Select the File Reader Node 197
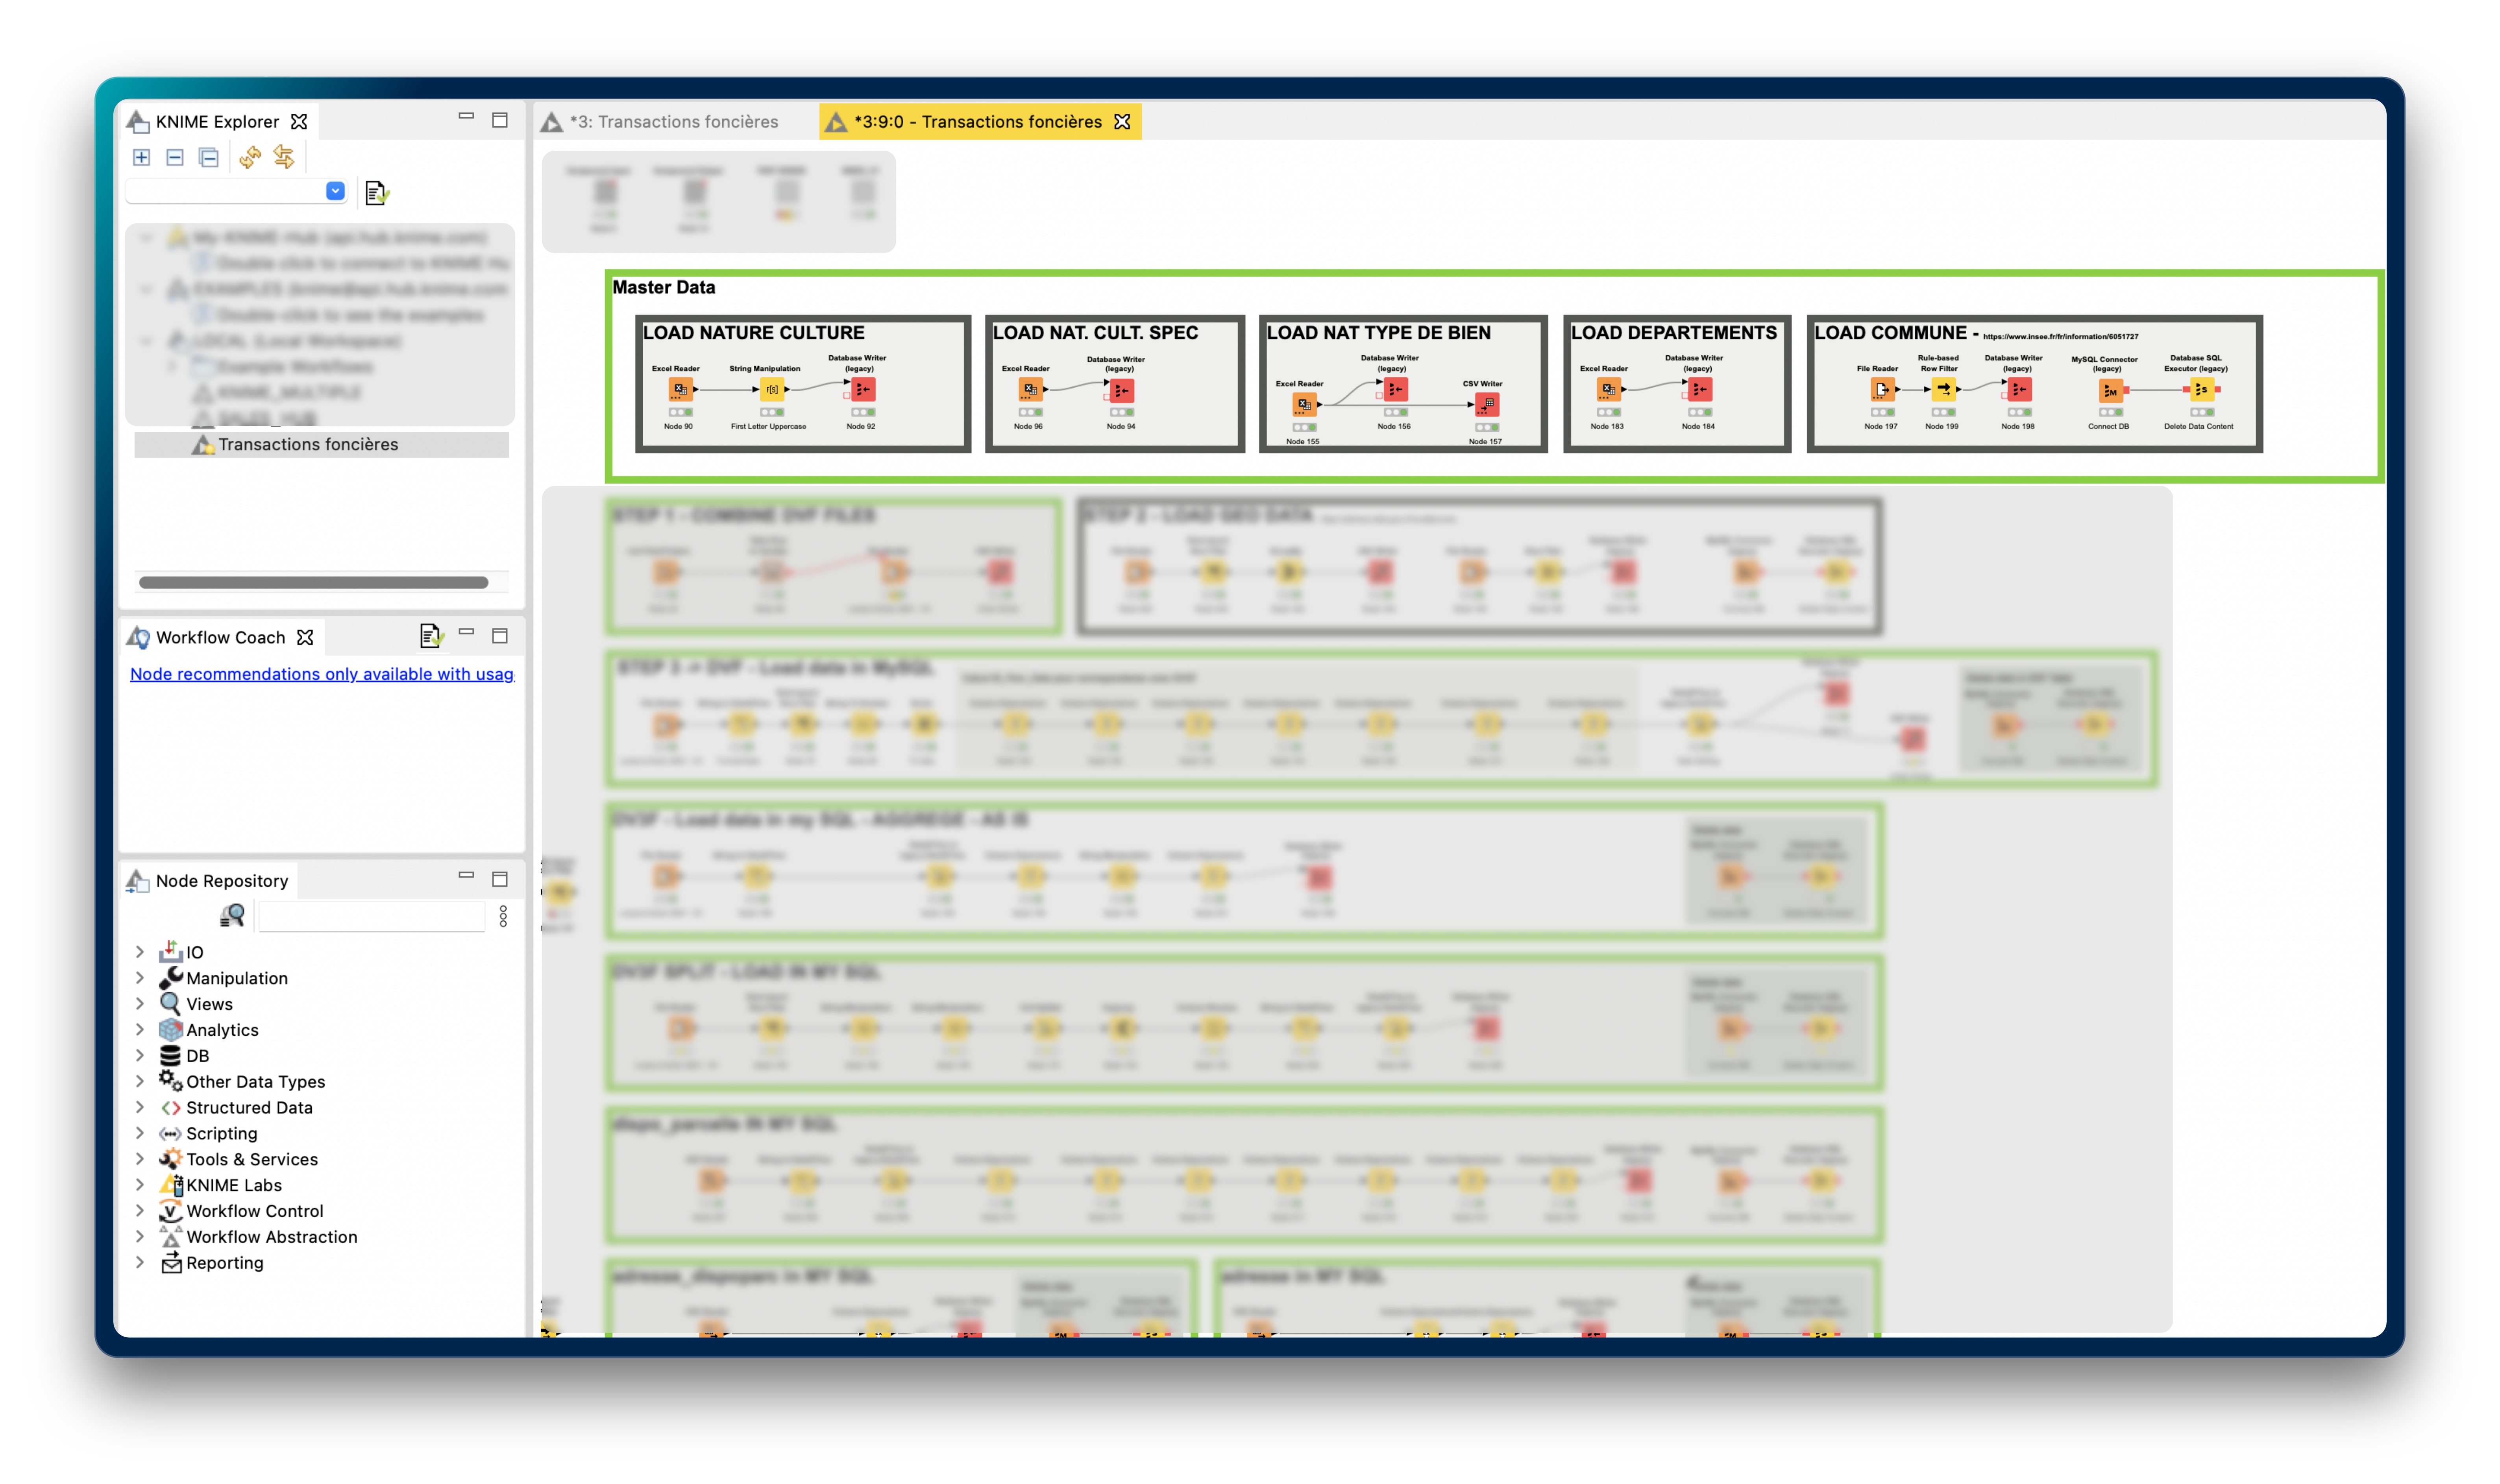 pyautogui.click(x=1882, y=390)
